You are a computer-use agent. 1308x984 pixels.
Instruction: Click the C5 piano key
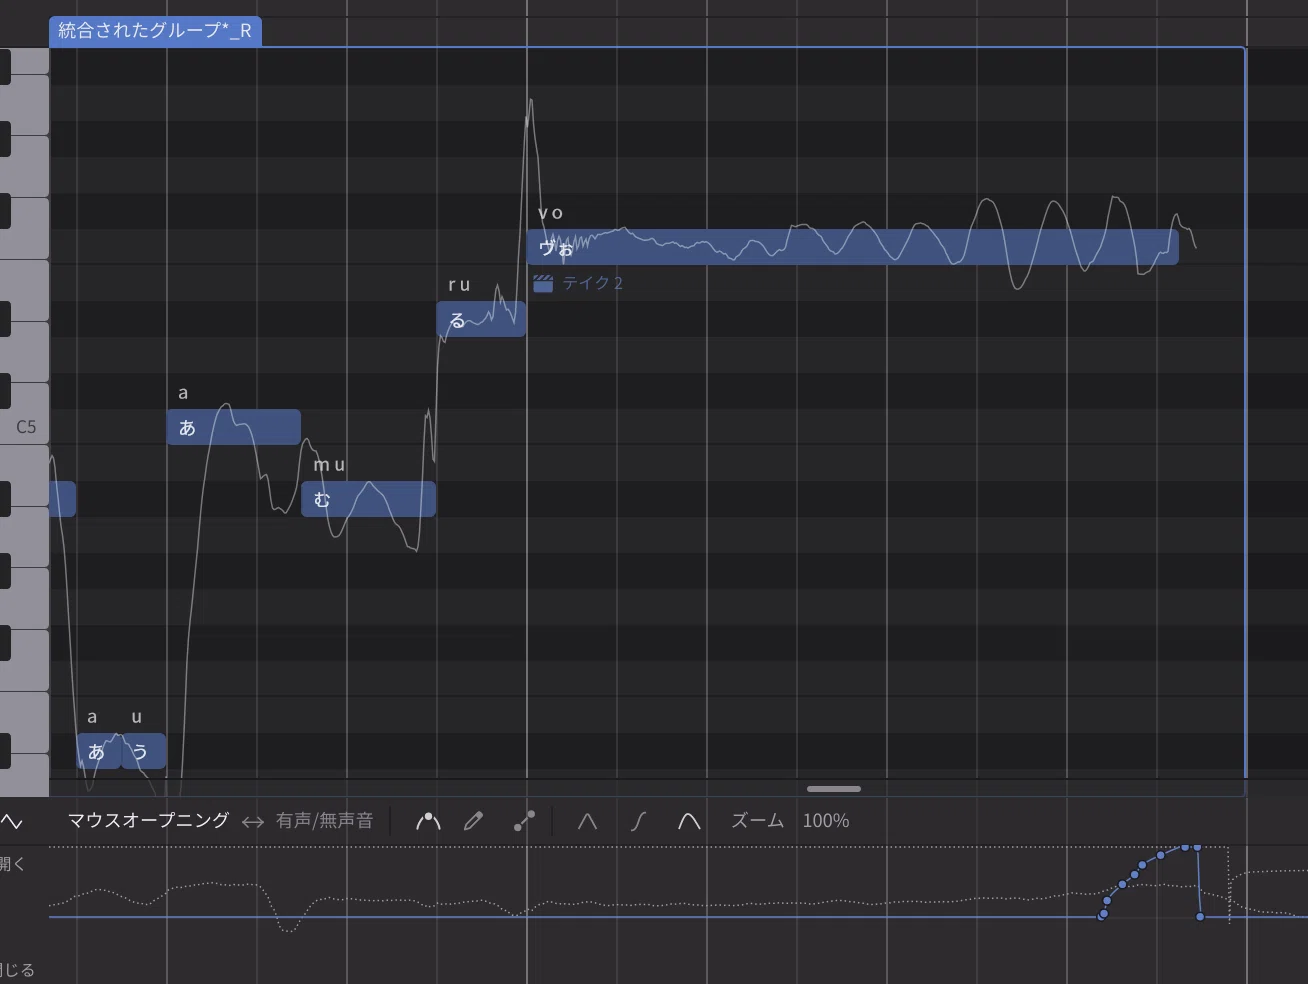click(24, 427)
